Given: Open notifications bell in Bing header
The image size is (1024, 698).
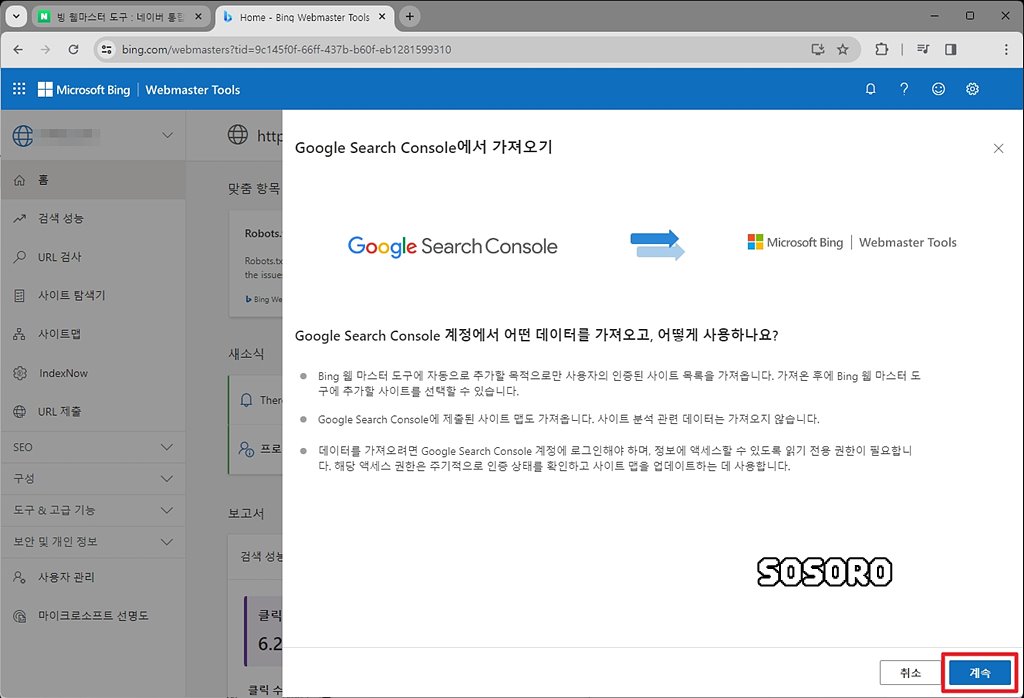Looking at the screenshot, I should coord(870,89).
